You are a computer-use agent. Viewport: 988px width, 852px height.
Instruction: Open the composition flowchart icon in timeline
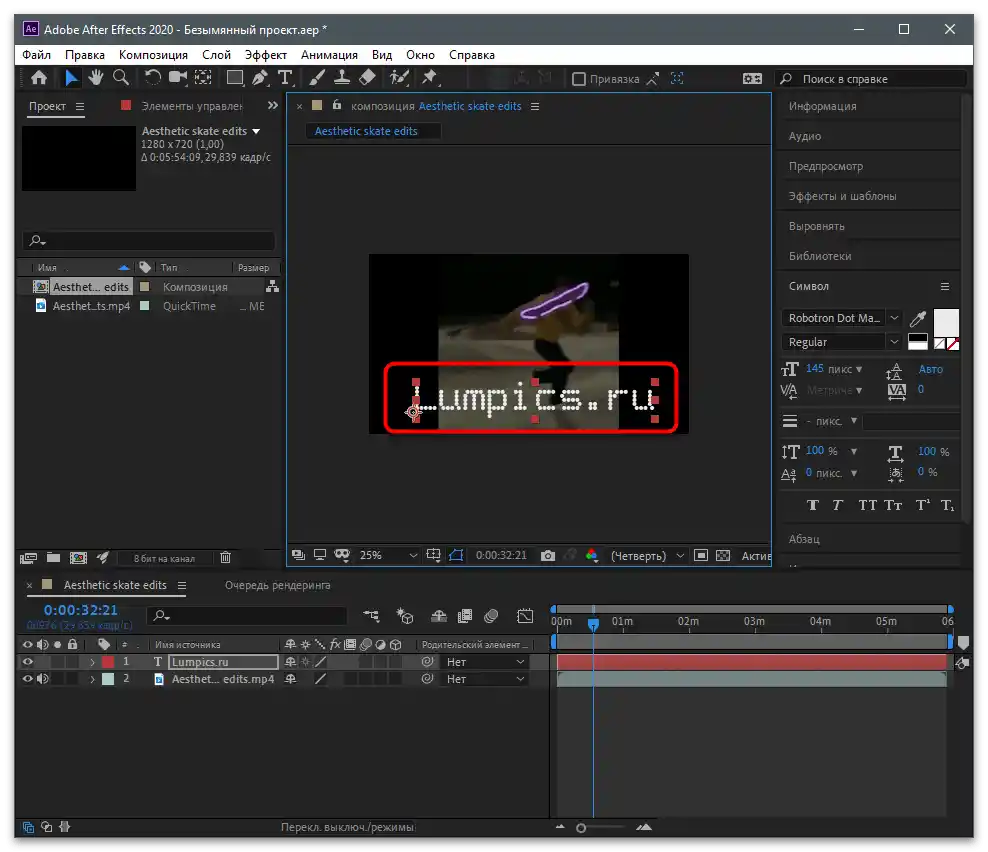(371, 616)
